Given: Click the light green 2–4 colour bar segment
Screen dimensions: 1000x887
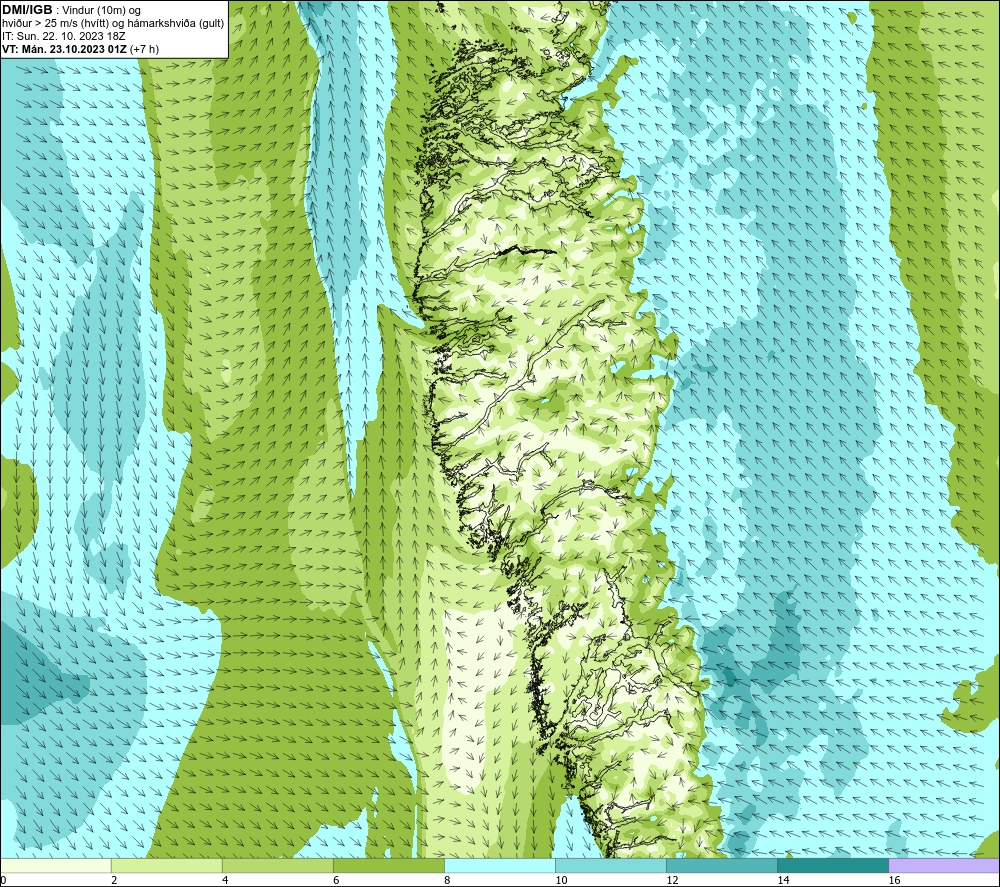Looking at the screenshot, I should [x=166, y=866].
